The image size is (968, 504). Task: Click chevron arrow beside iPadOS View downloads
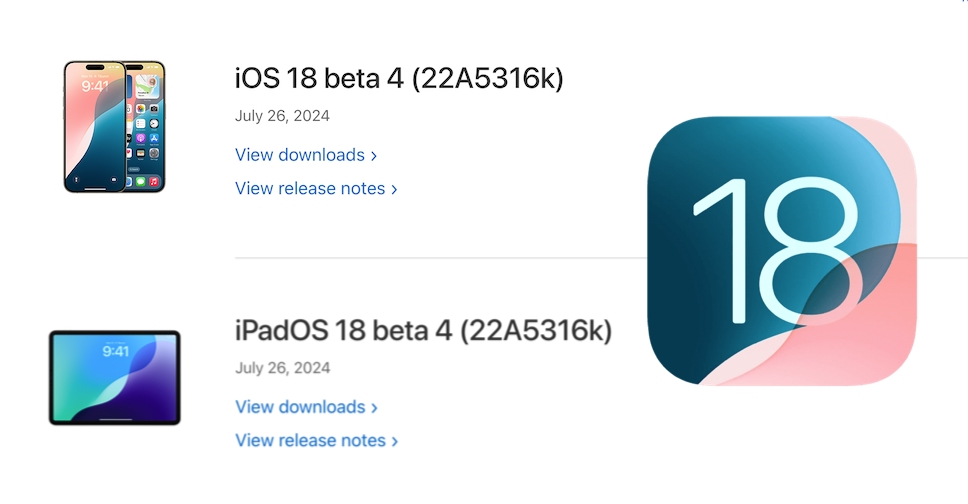click(374, 408)
